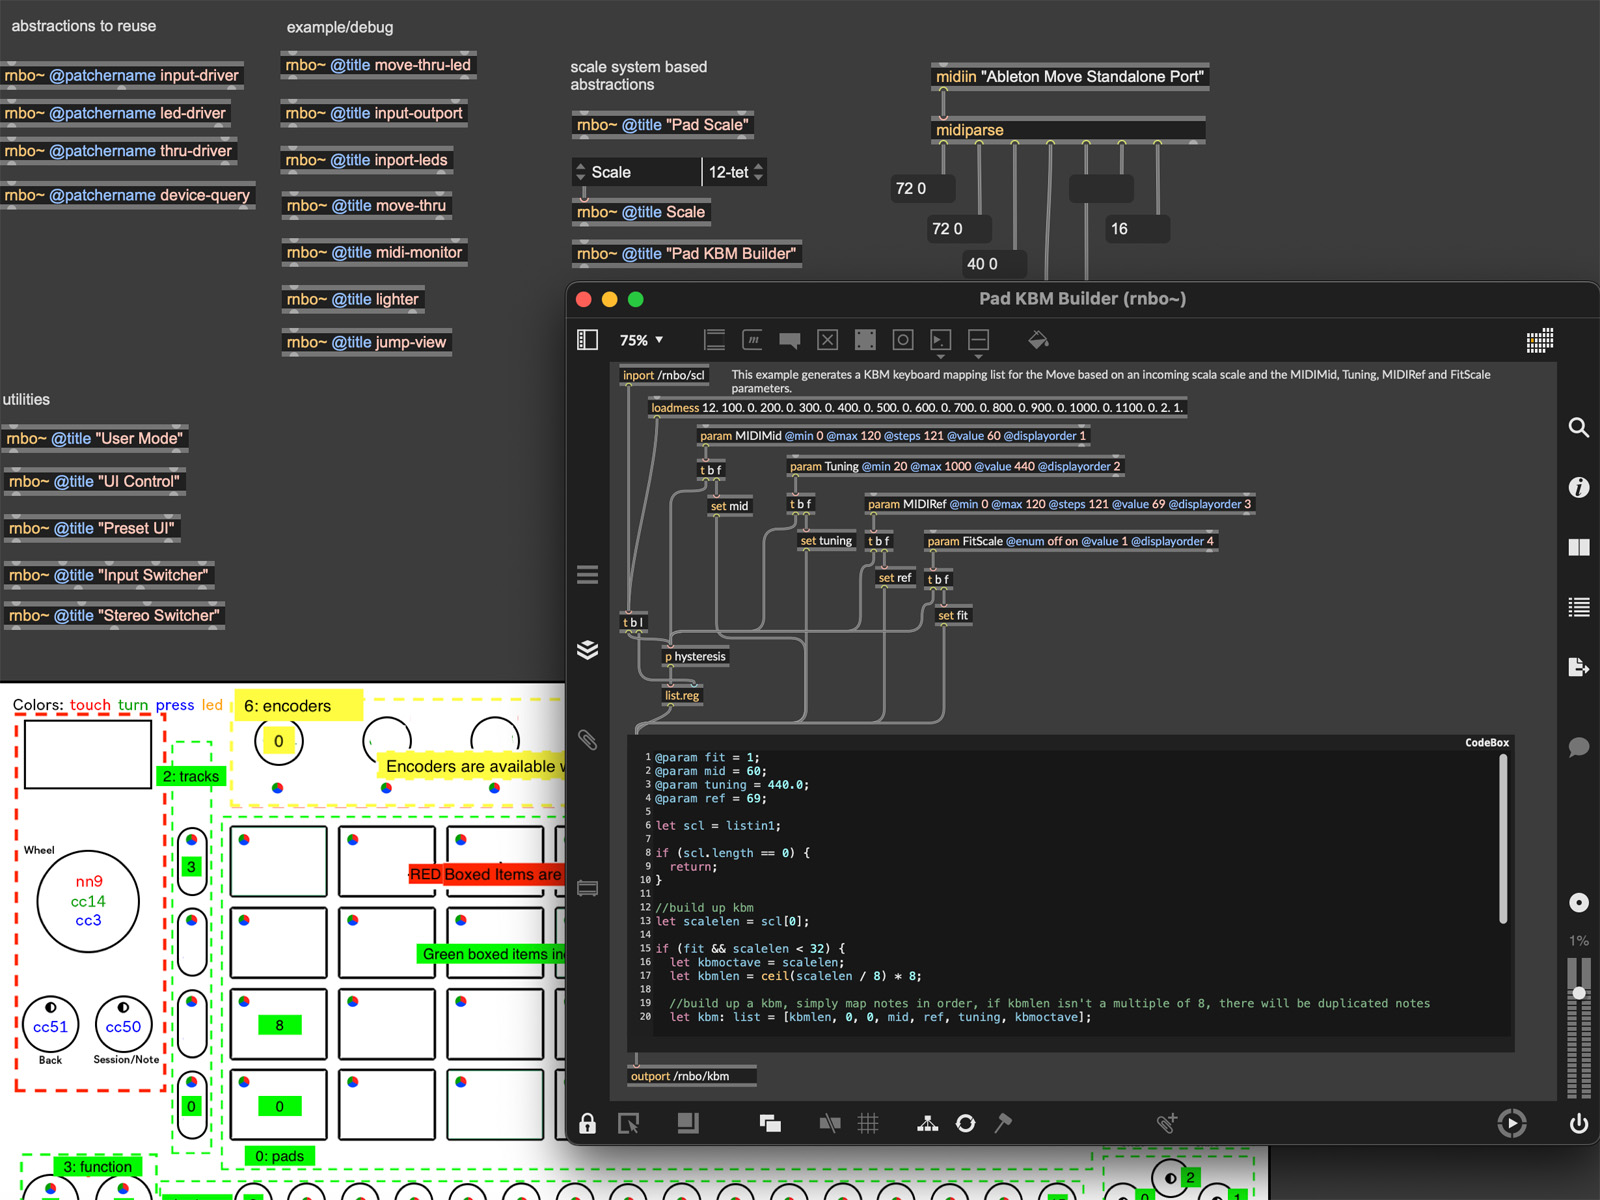
Task: Open the packages layers icon in left sidebar
Action: tap(588, 650)
